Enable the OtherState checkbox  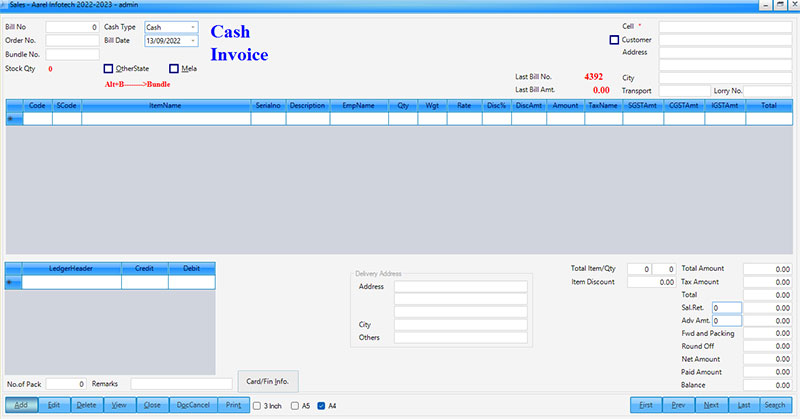[108, 69]
